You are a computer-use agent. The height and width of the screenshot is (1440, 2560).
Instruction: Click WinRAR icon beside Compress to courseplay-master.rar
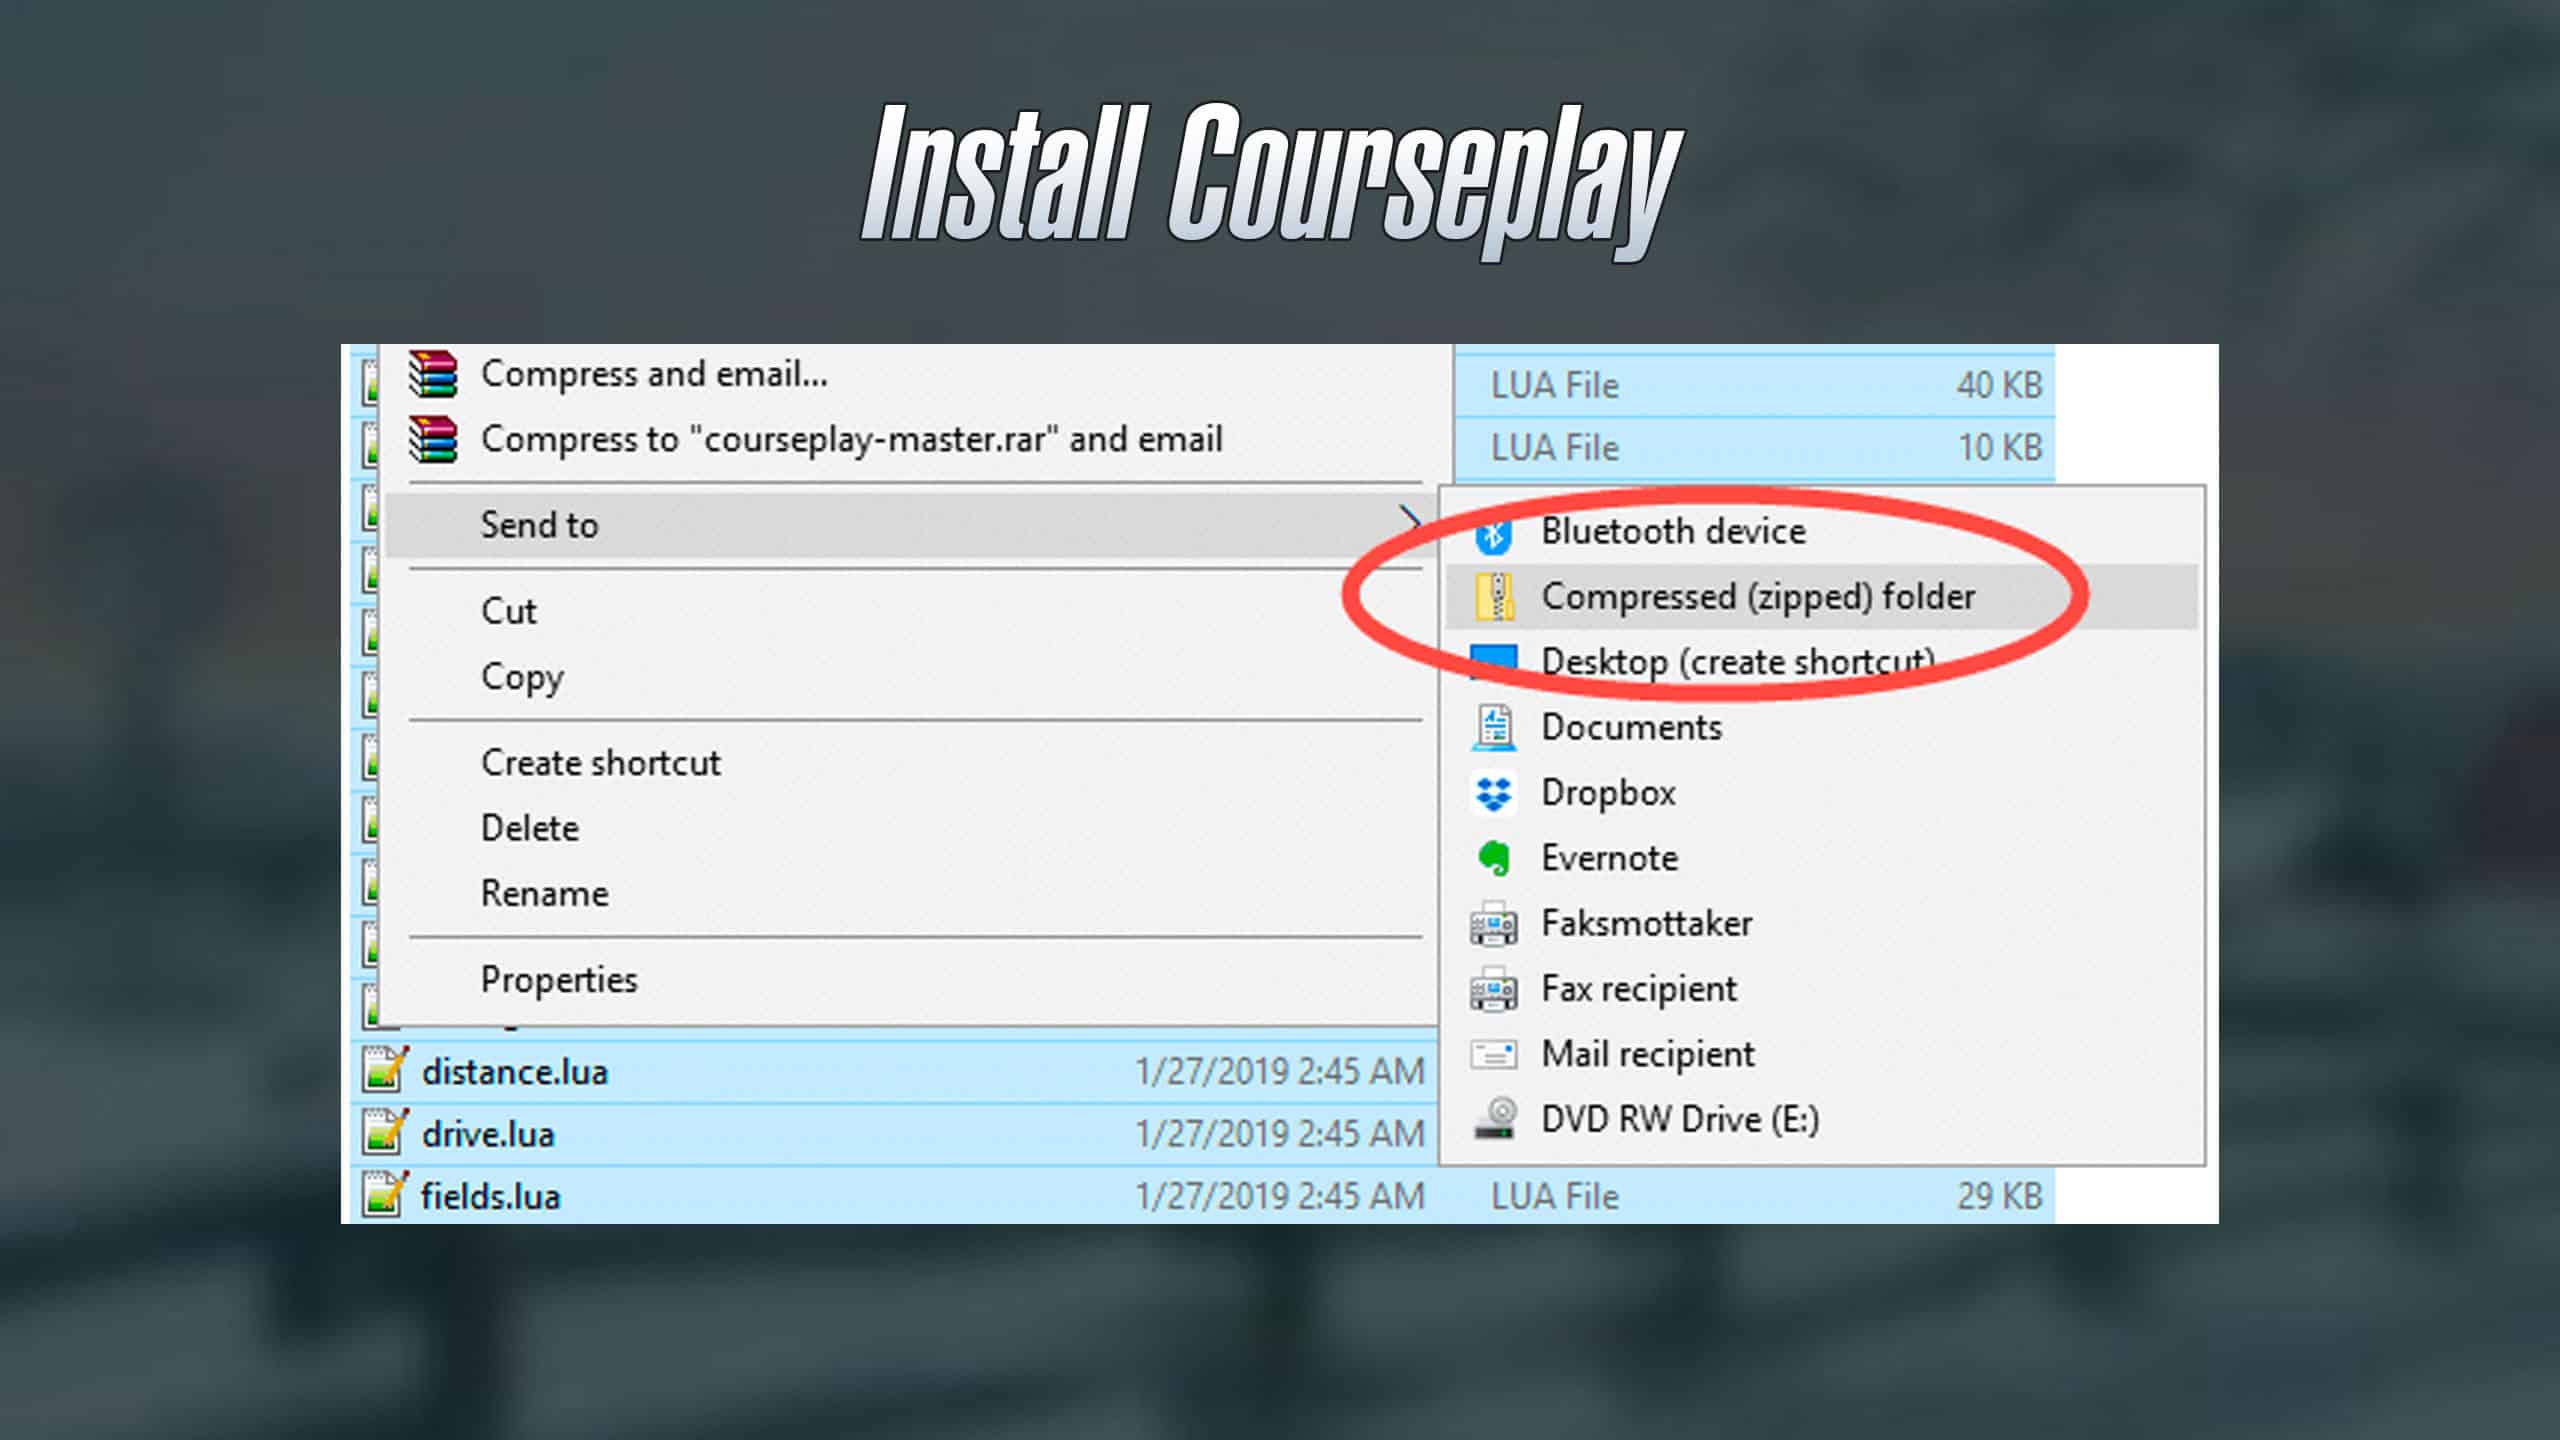(433, 440)
